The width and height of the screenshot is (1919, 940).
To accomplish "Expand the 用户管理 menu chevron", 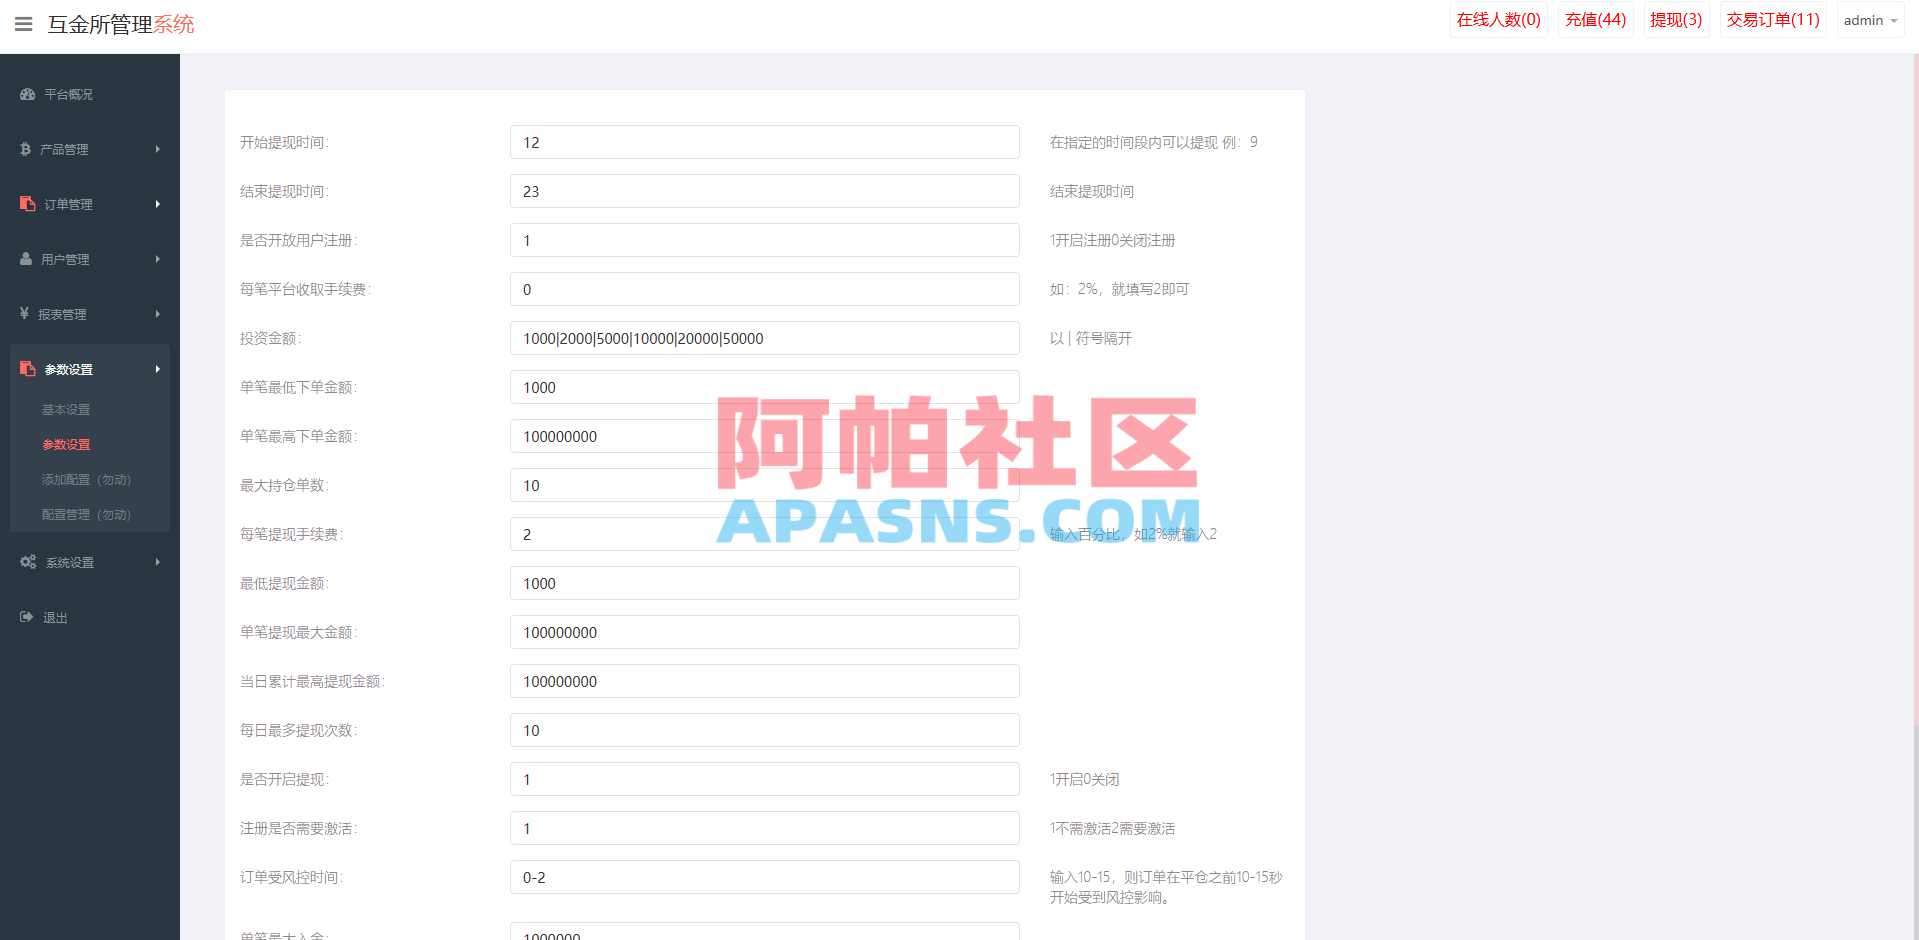I will [x=157, y=258].
